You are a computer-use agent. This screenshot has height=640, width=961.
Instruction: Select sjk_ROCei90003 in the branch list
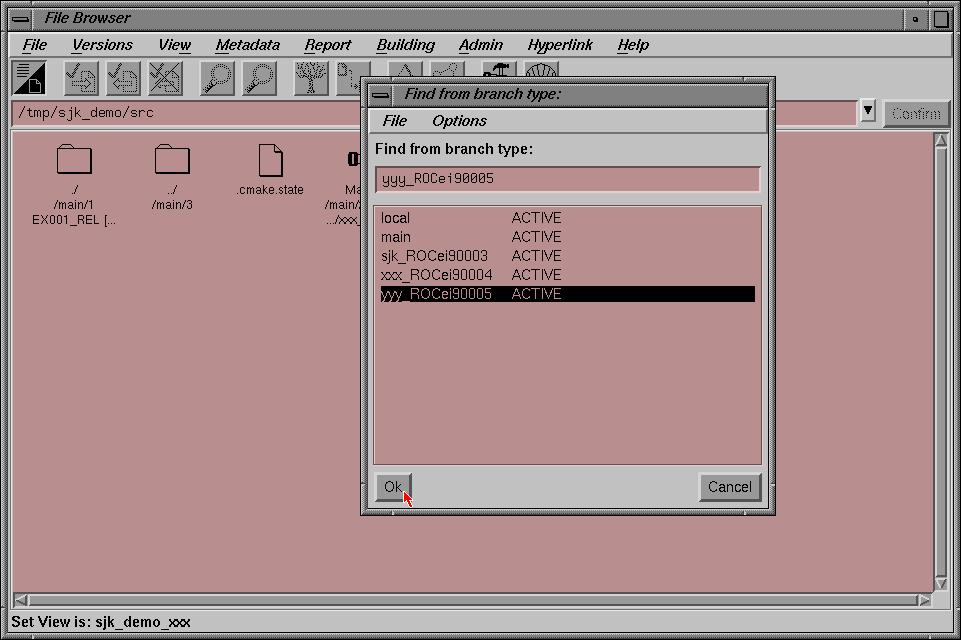tap(434, 256)
